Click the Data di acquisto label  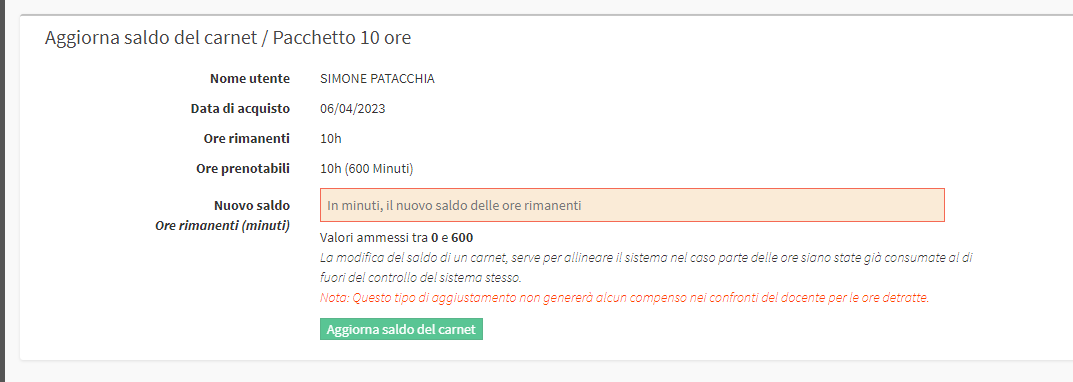pyautogui.click(x=240, y=108)
